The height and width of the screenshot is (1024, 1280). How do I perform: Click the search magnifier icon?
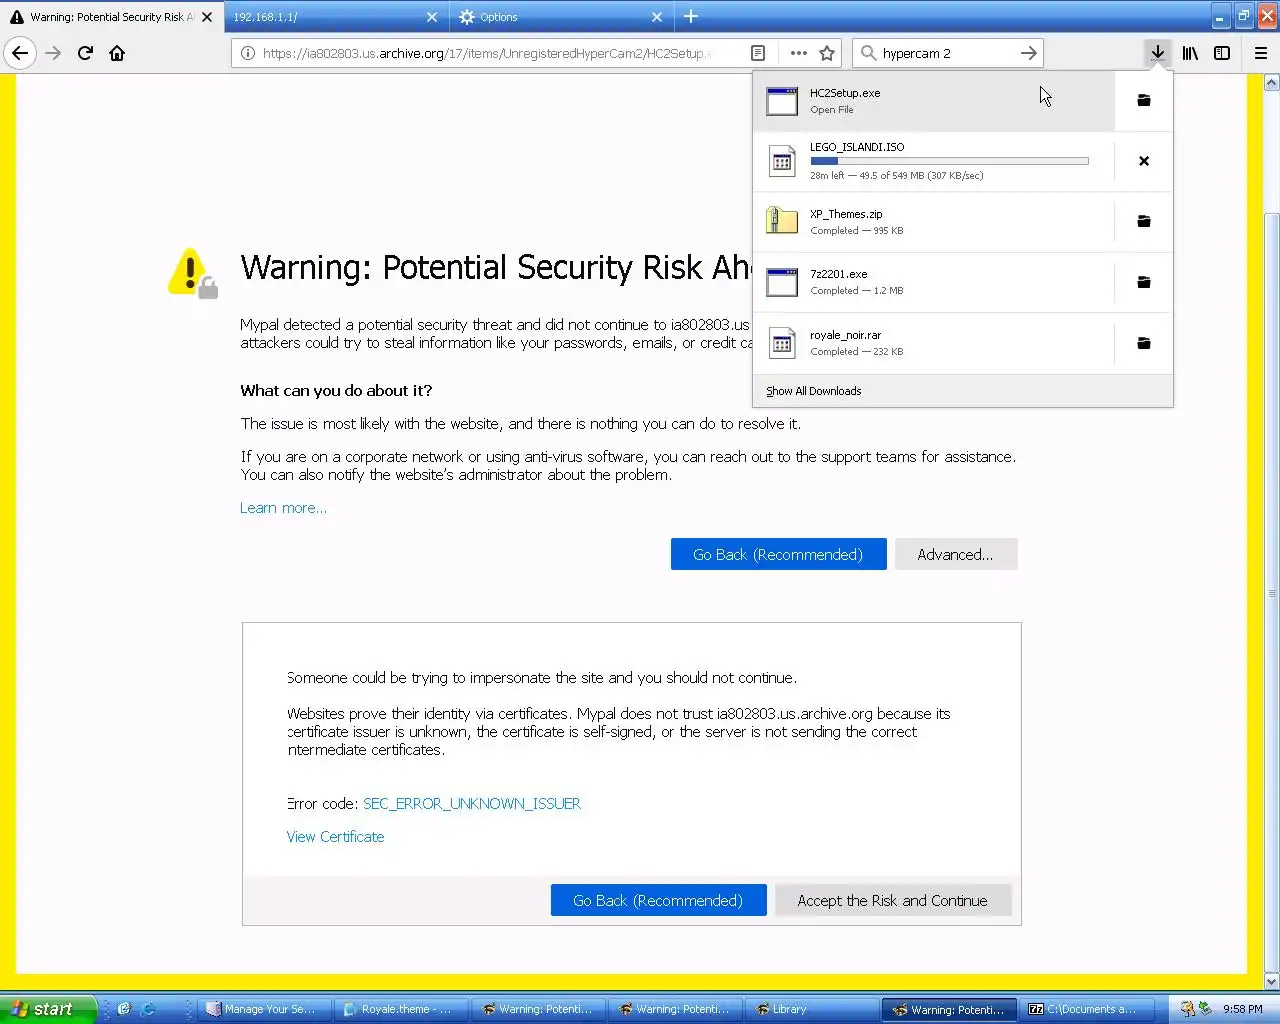[x=868, y=53]
